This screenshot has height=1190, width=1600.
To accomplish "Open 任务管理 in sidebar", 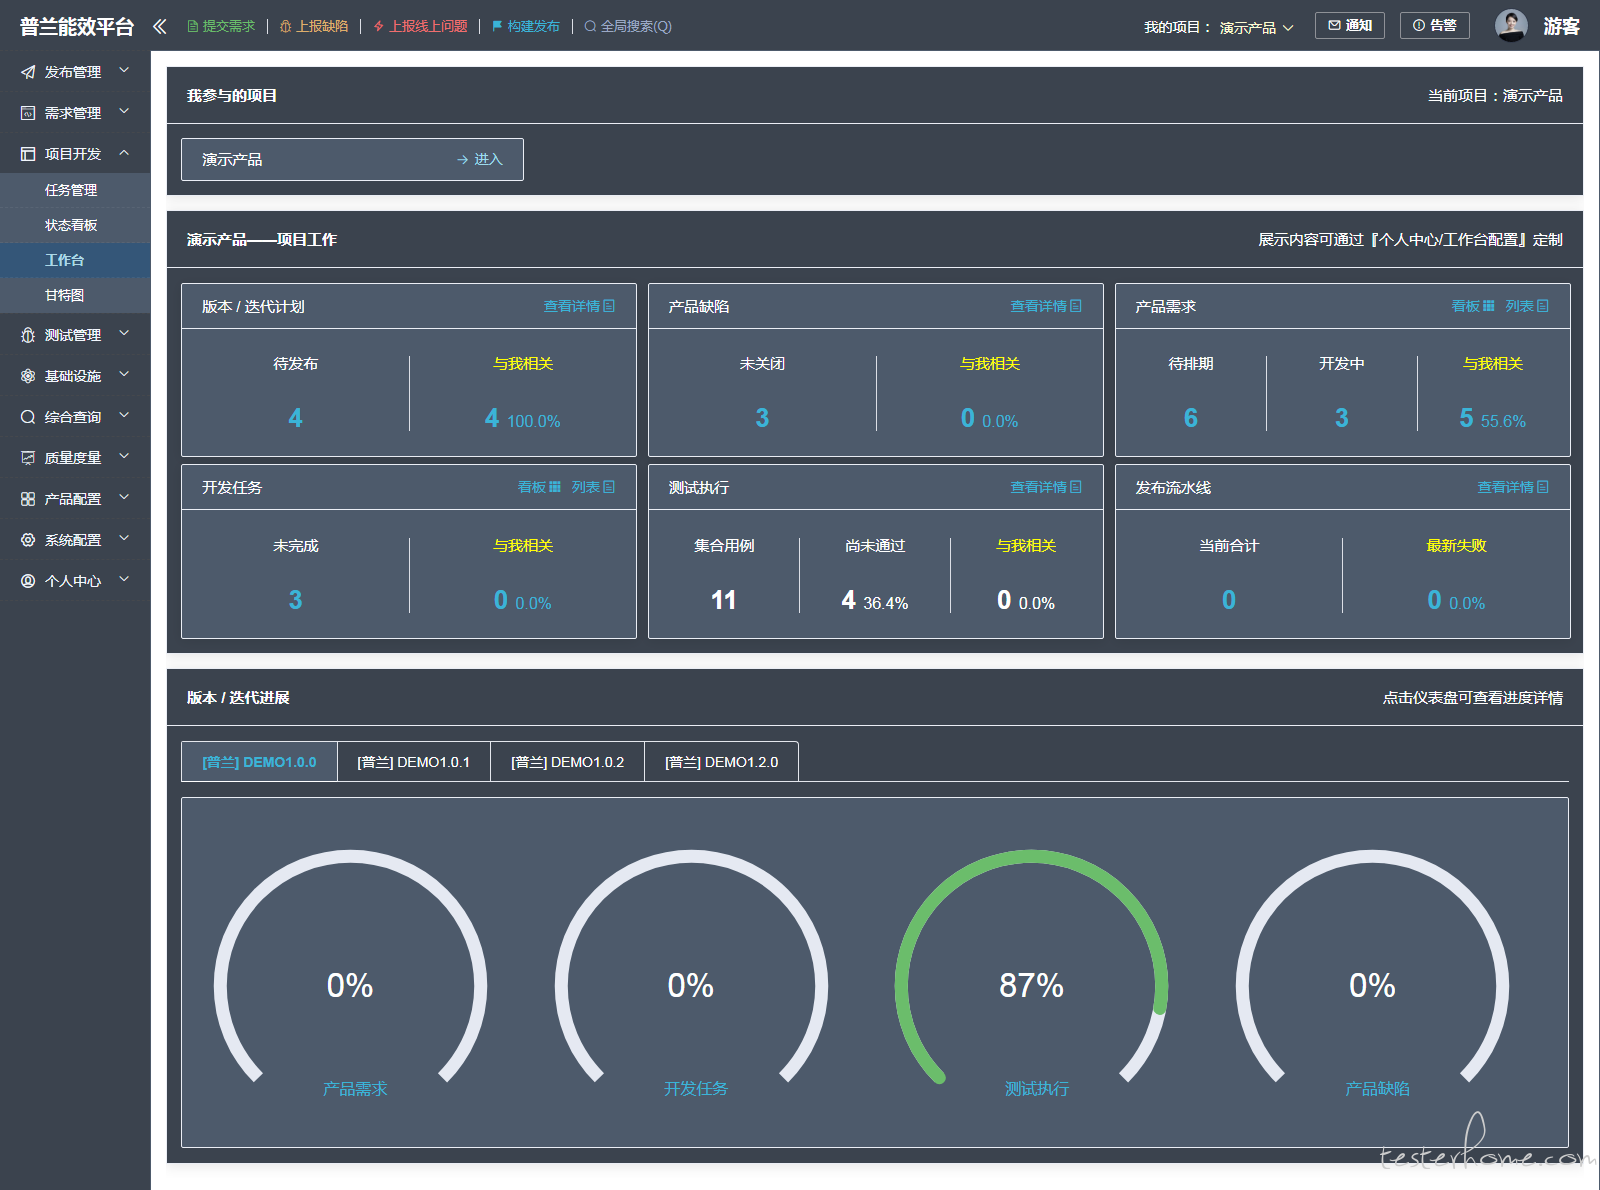I will click(x=75, y=190).
